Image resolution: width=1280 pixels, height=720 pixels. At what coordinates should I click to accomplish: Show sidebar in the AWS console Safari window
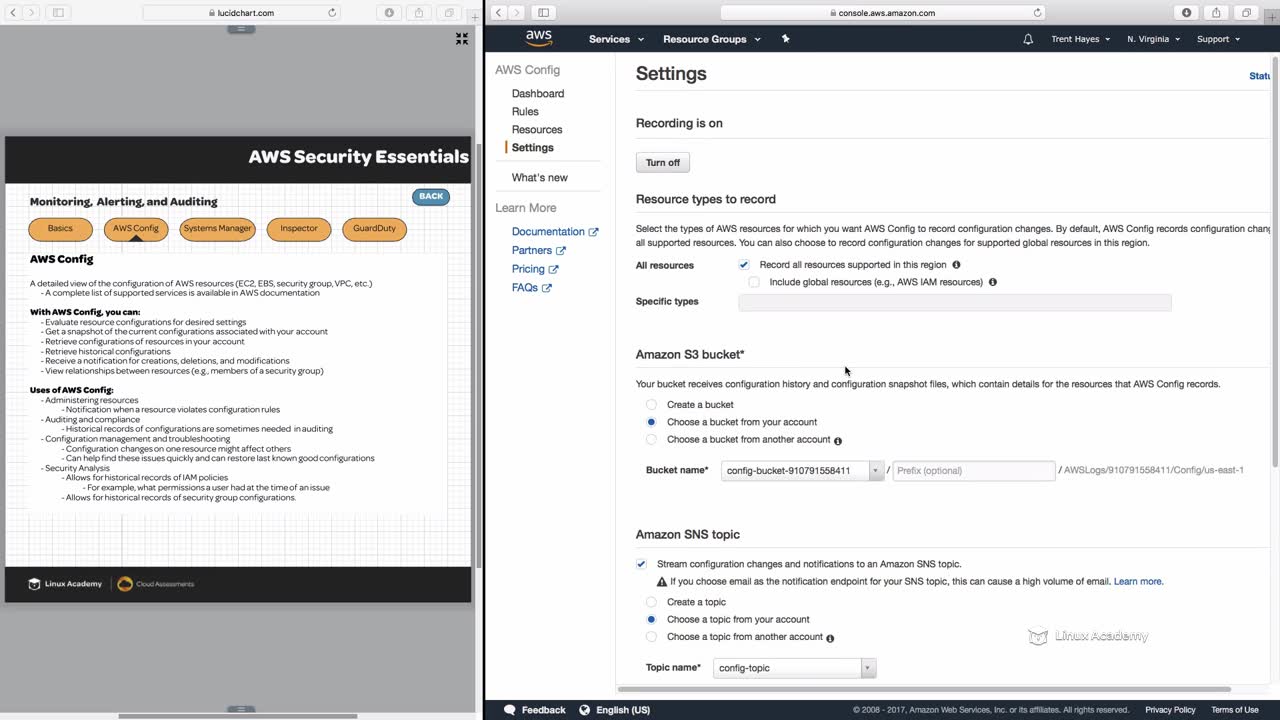(543, 13)
